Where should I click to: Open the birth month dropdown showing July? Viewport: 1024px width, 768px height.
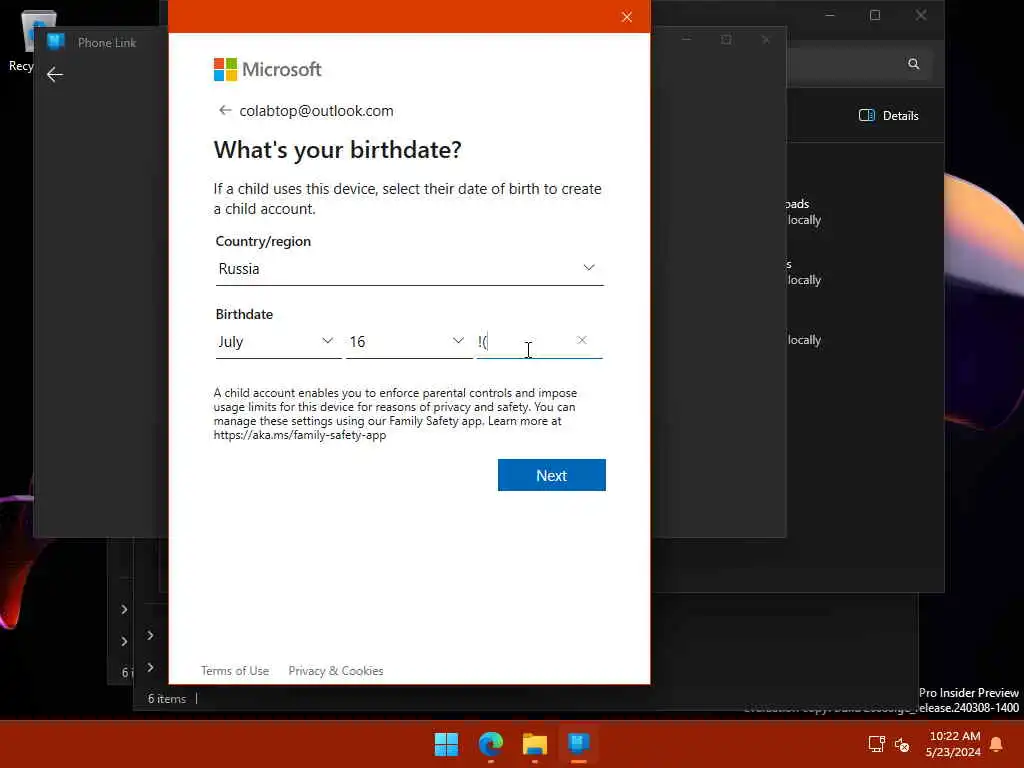pyautogui.click(x=278, y=342)
